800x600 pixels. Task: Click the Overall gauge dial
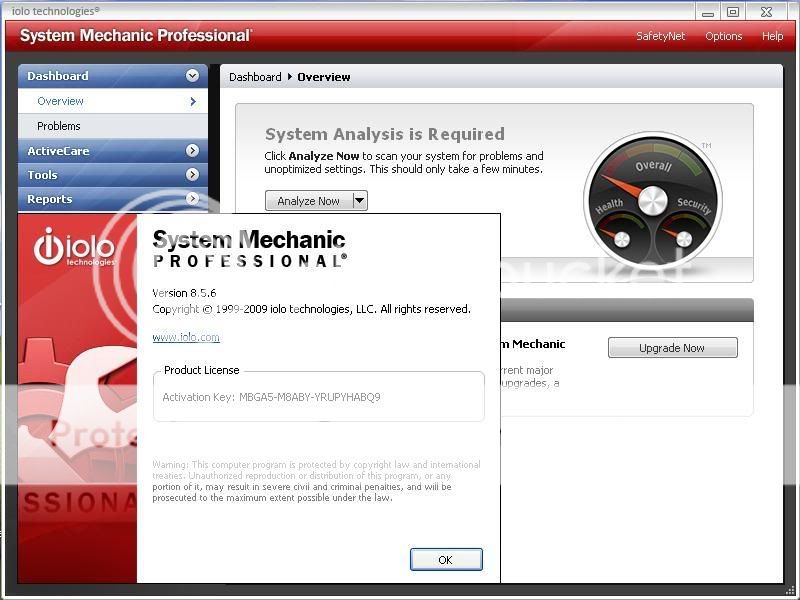(x=653, y=201)
